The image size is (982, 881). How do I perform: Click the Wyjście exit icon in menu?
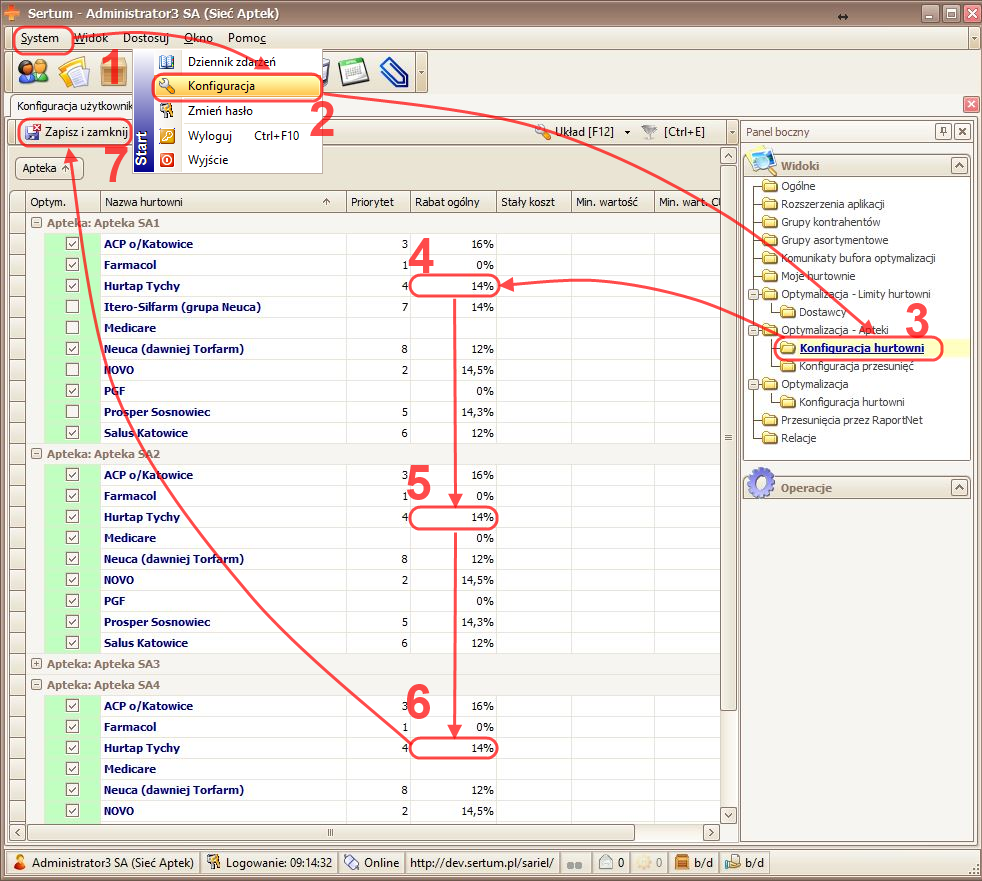click(168, 160)
